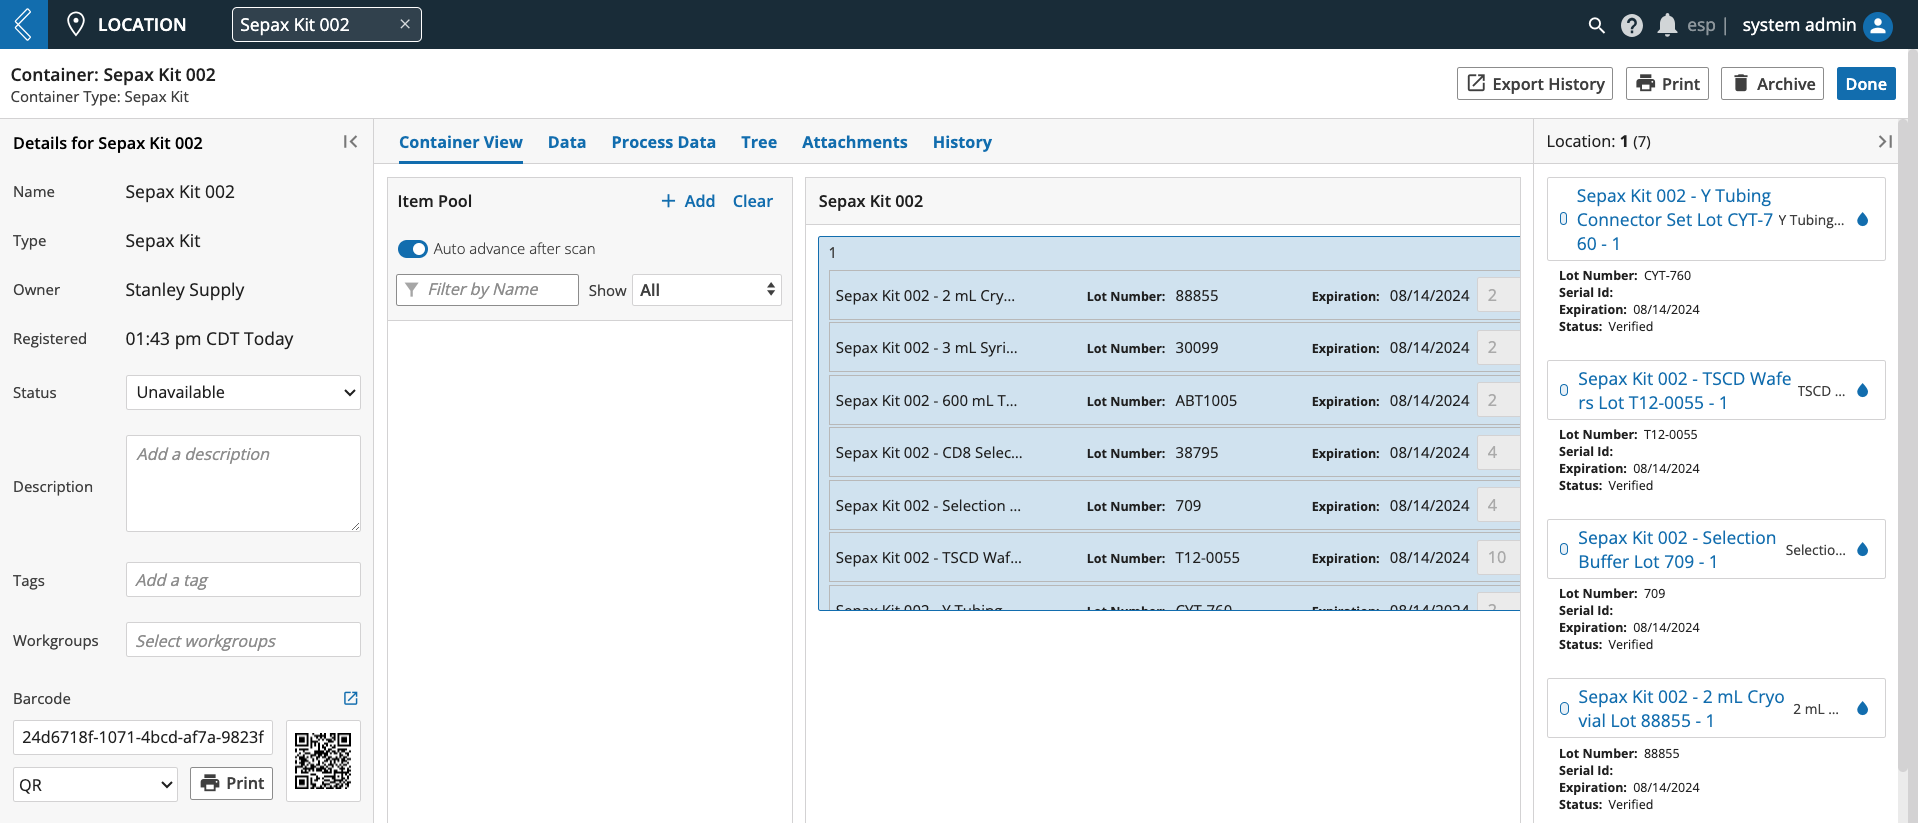
Task: Click the count icon on Selection Buffer card
Action: pos(1564,550)
